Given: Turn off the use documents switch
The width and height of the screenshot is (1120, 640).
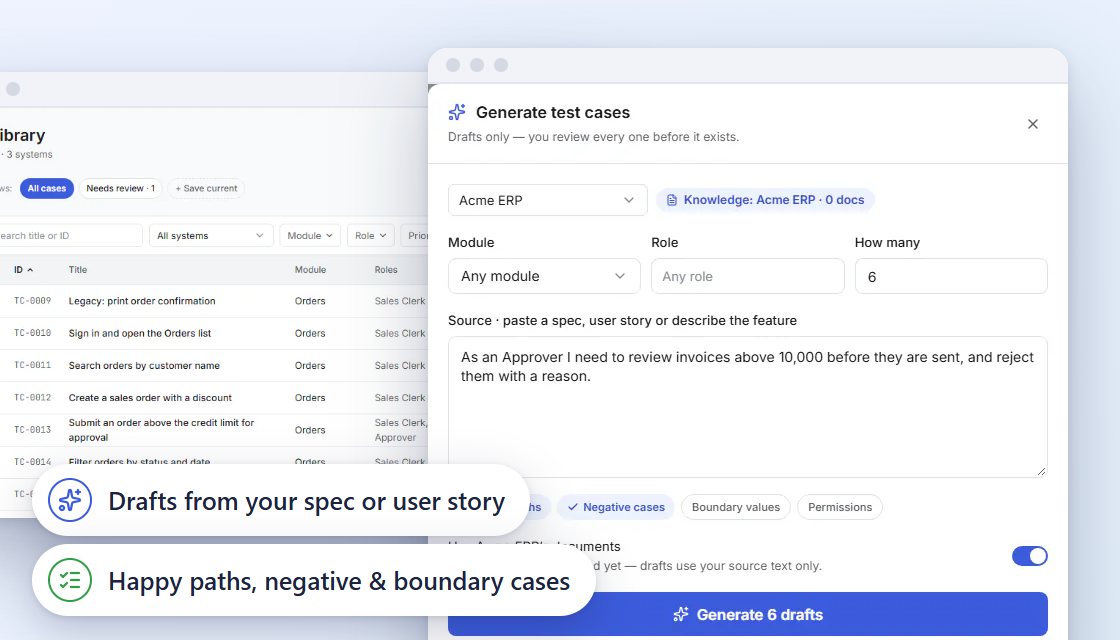Looking at the screenshot, I should pyautogui.click(x=1029, y=556).
